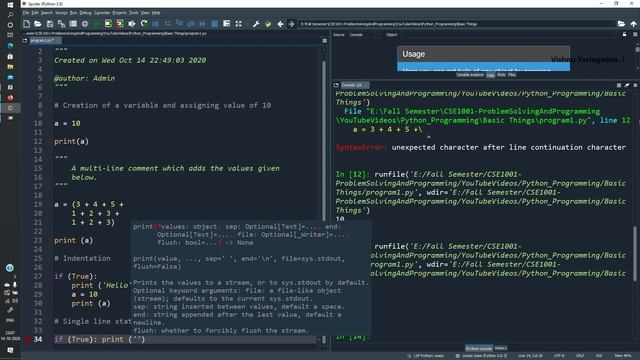The width and height of the screenshot is (640, 360).
Task: Select the Console 1/A tab
Action: pyautogui.click(x=355, y=85)
